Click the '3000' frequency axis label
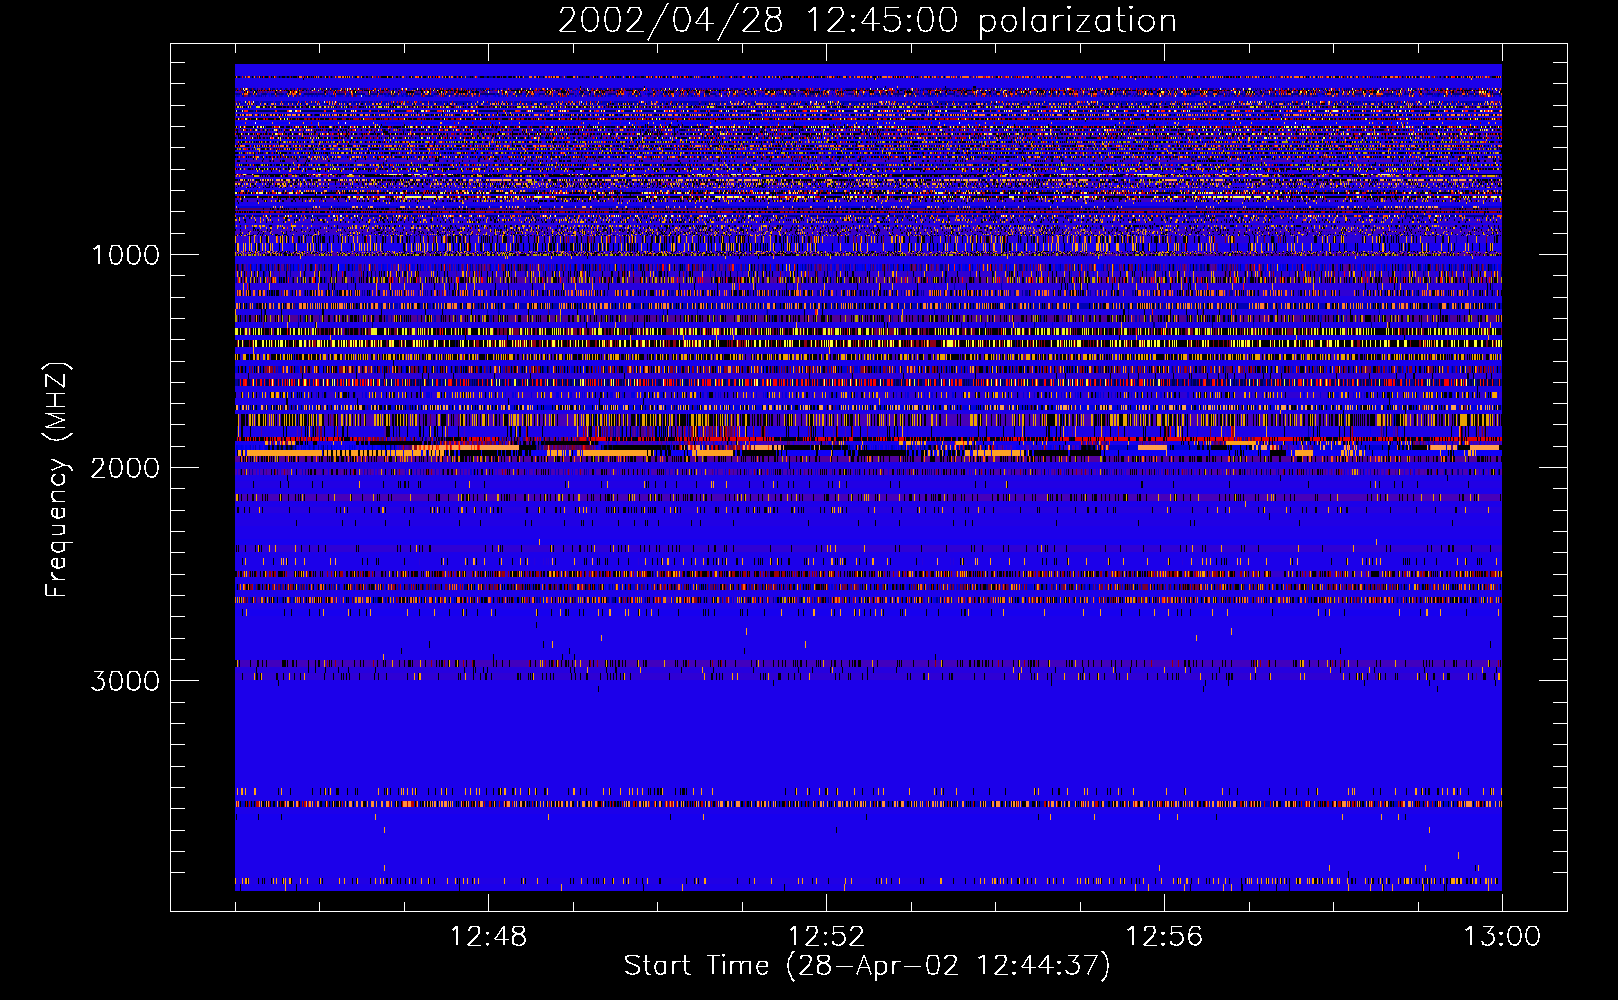Viewport: 1618px width, 1000px height. click(x=125, y=681)
